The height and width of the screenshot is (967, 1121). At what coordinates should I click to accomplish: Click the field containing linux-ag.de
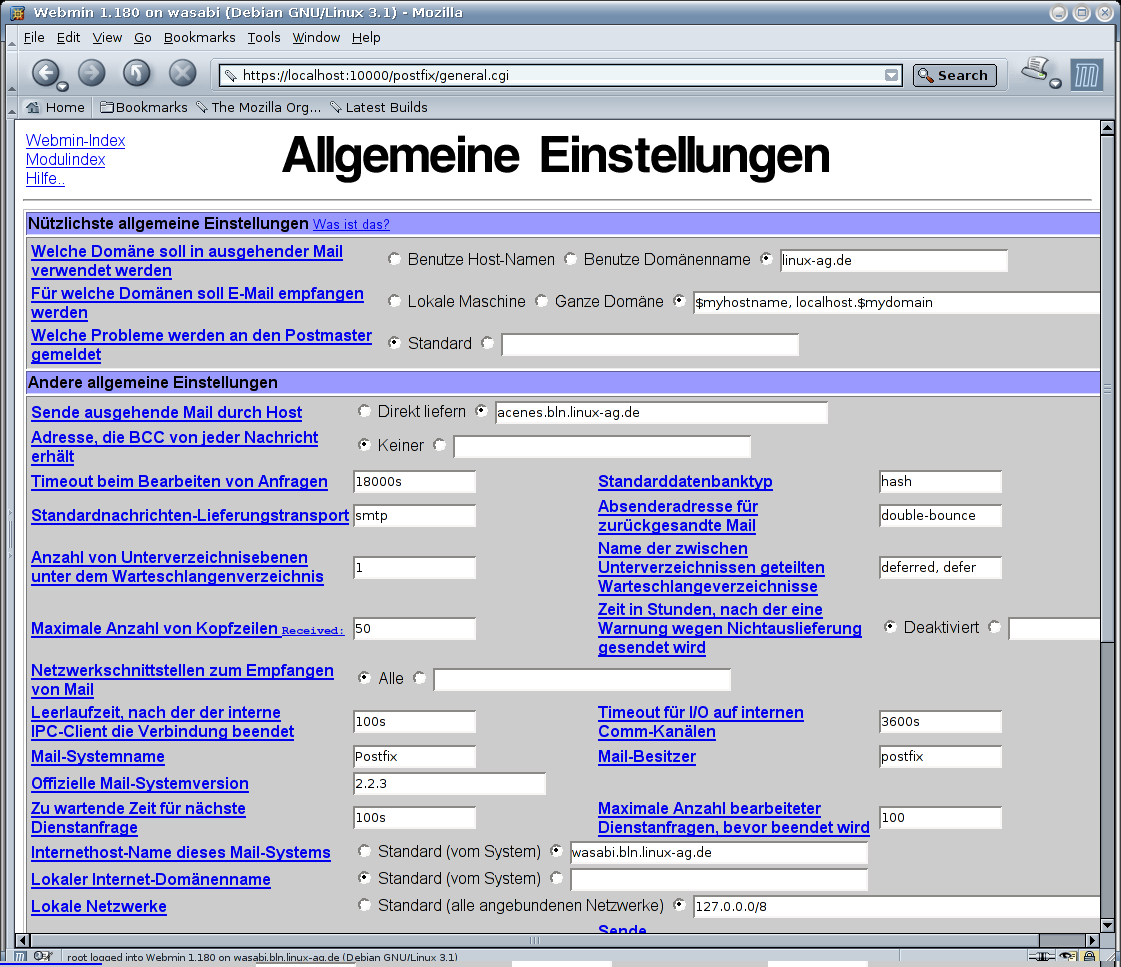[x=894, y=260]
